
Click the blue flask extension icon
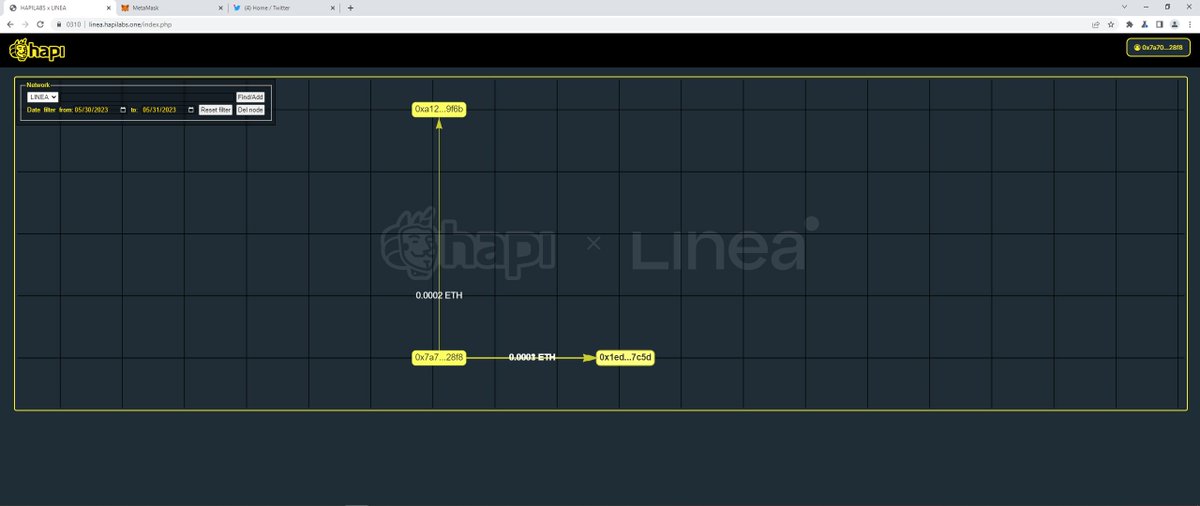(1145, 24)
